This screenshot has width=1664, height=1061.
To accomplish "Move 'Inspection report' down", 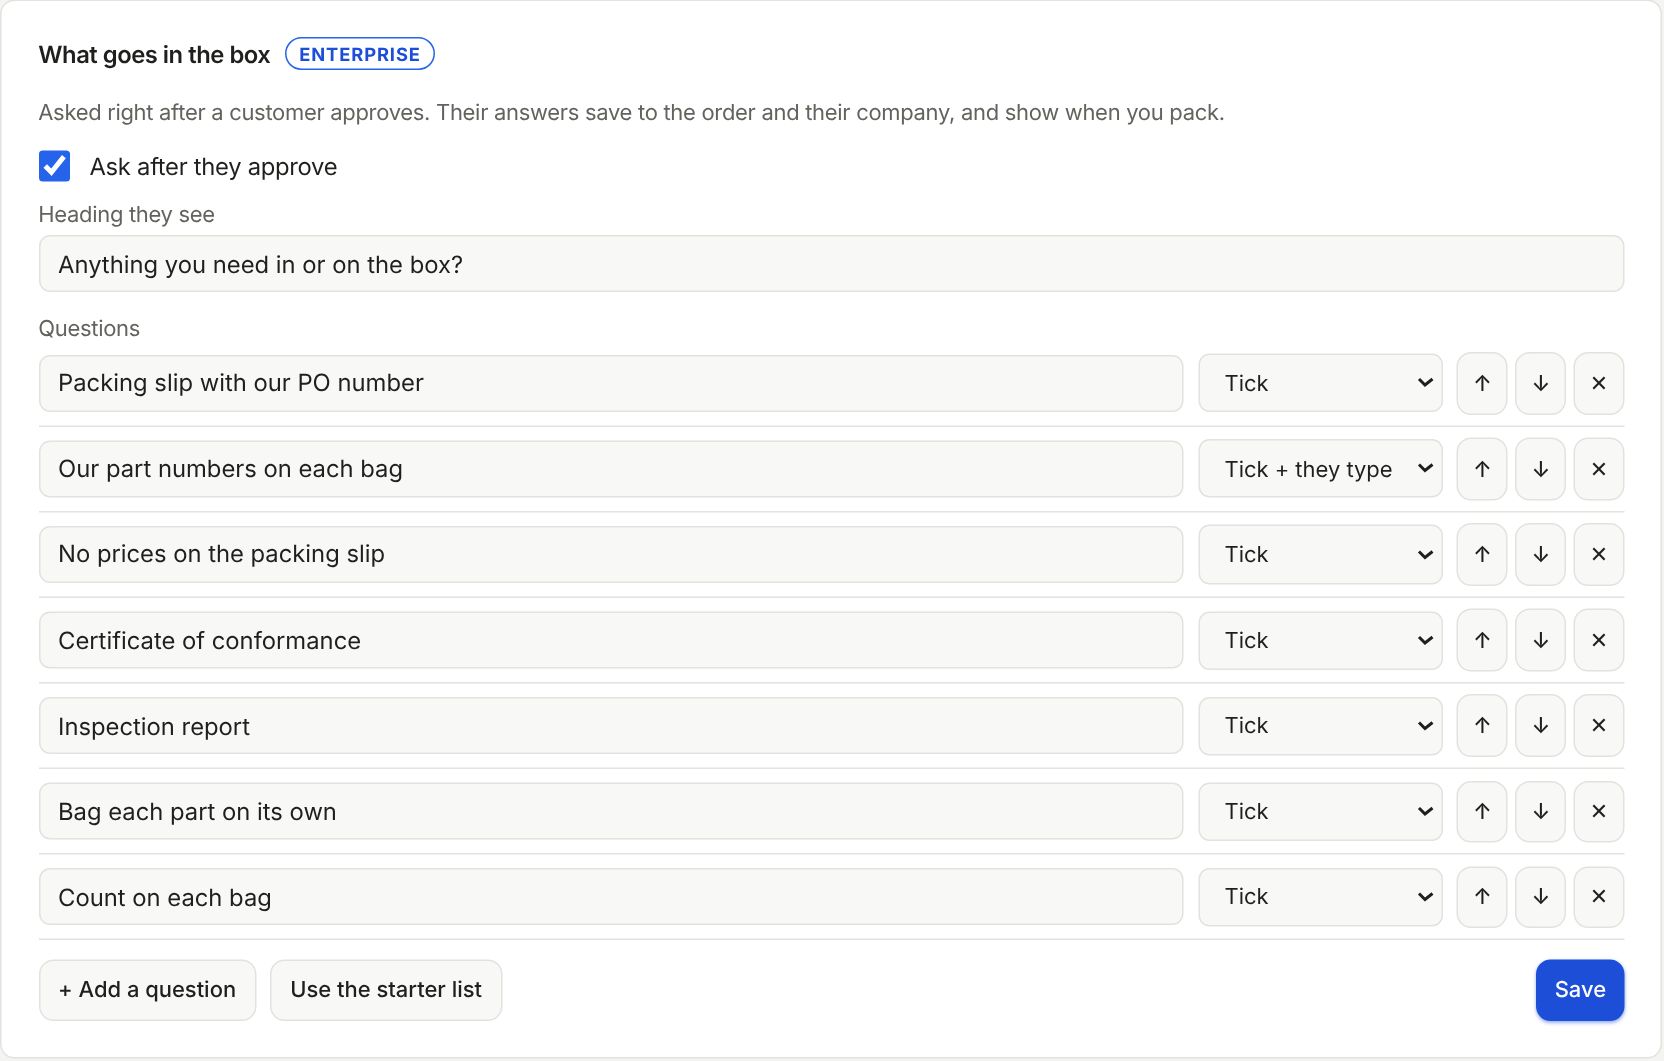I will [x=1540, y=726].
